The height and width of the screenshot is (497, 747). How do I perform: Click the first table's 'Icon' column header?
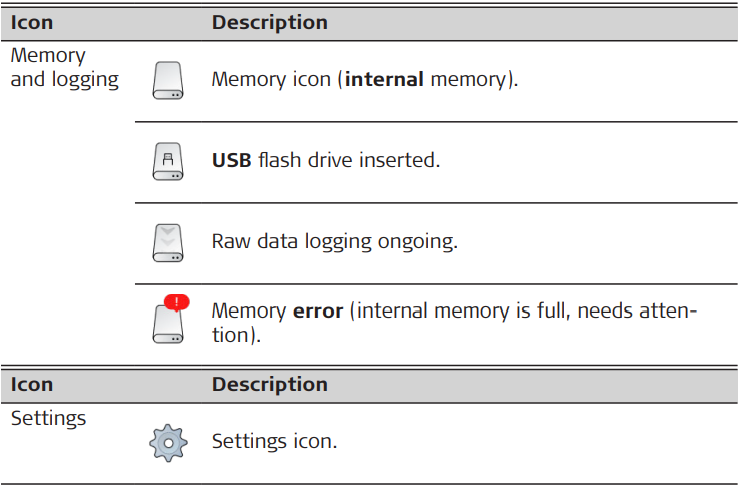pyautogui.click(x=32, y=22)
